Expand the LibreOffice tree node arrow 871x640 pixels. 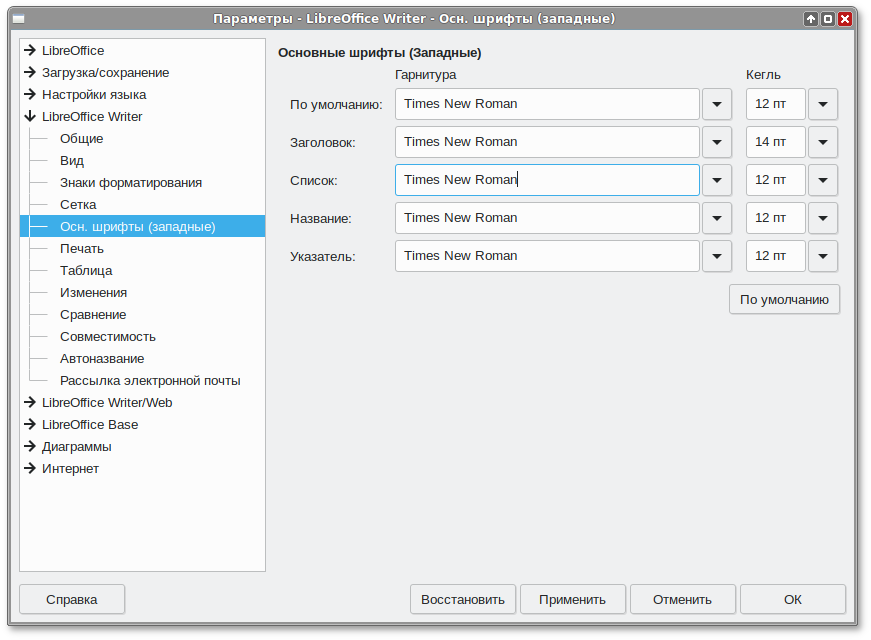point(30,50)
